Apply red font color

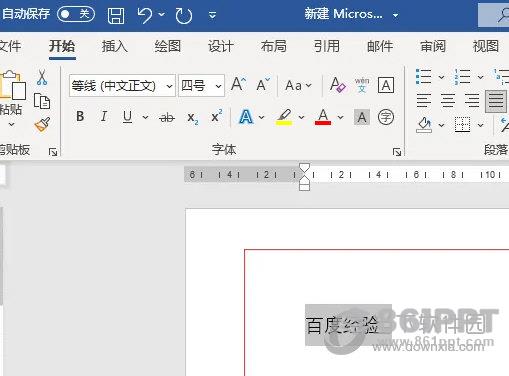pyautogui.click(x=323, y=117)
